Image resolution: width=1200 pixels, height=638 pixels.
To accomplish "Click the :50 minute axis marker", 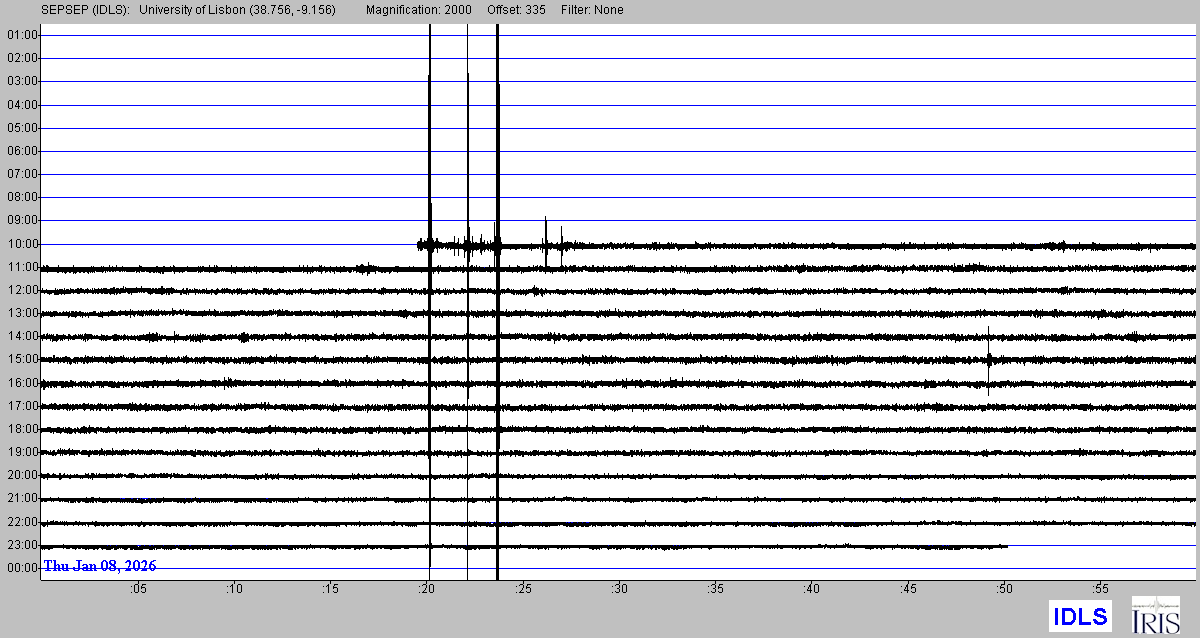I will 1004,590.
